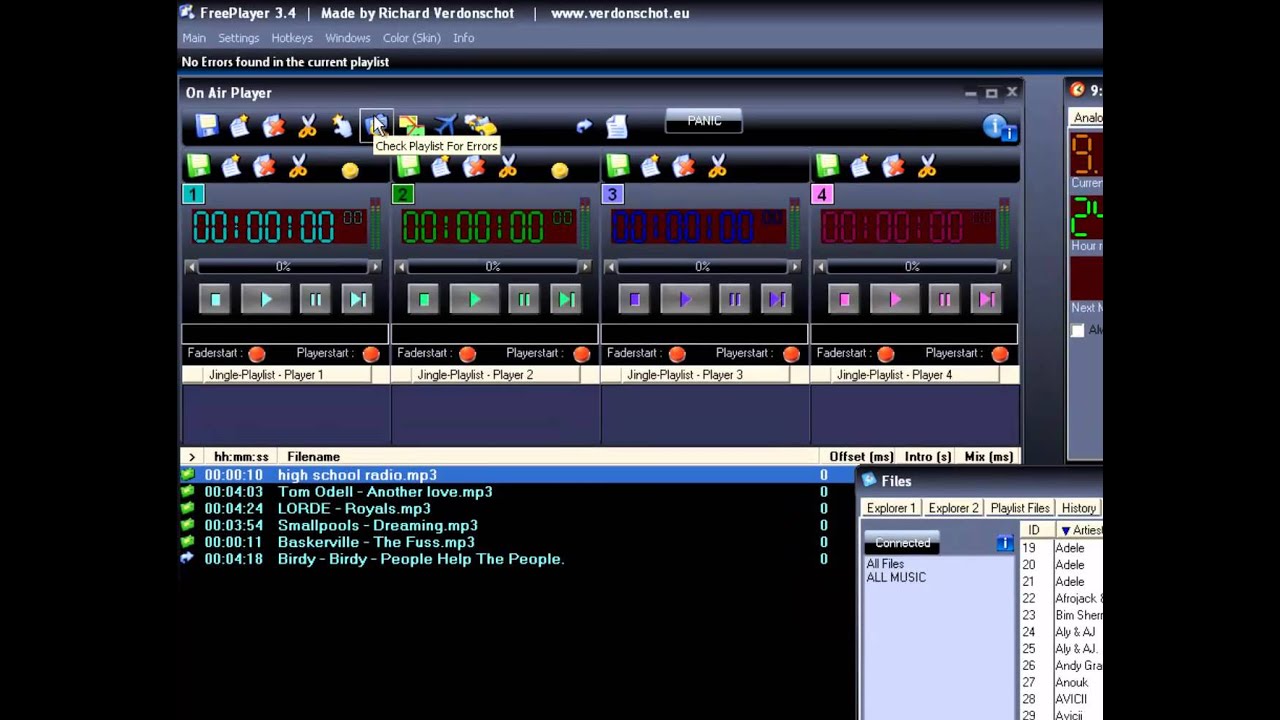
Task: Click Player 3 delete page icon
Action: [684, 166]
